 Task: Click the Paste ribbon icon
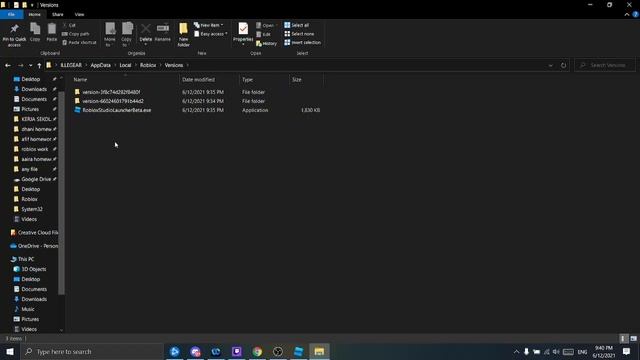coord(51,32)
